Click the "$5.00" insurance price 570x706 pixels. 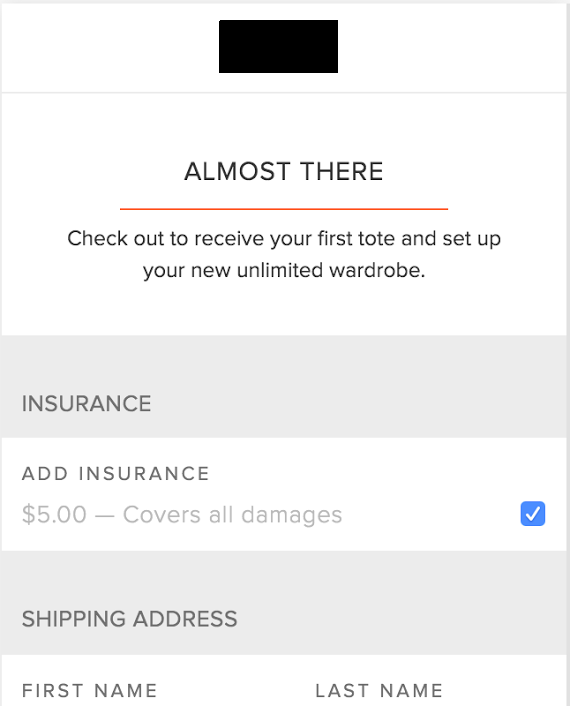[54, 514]
